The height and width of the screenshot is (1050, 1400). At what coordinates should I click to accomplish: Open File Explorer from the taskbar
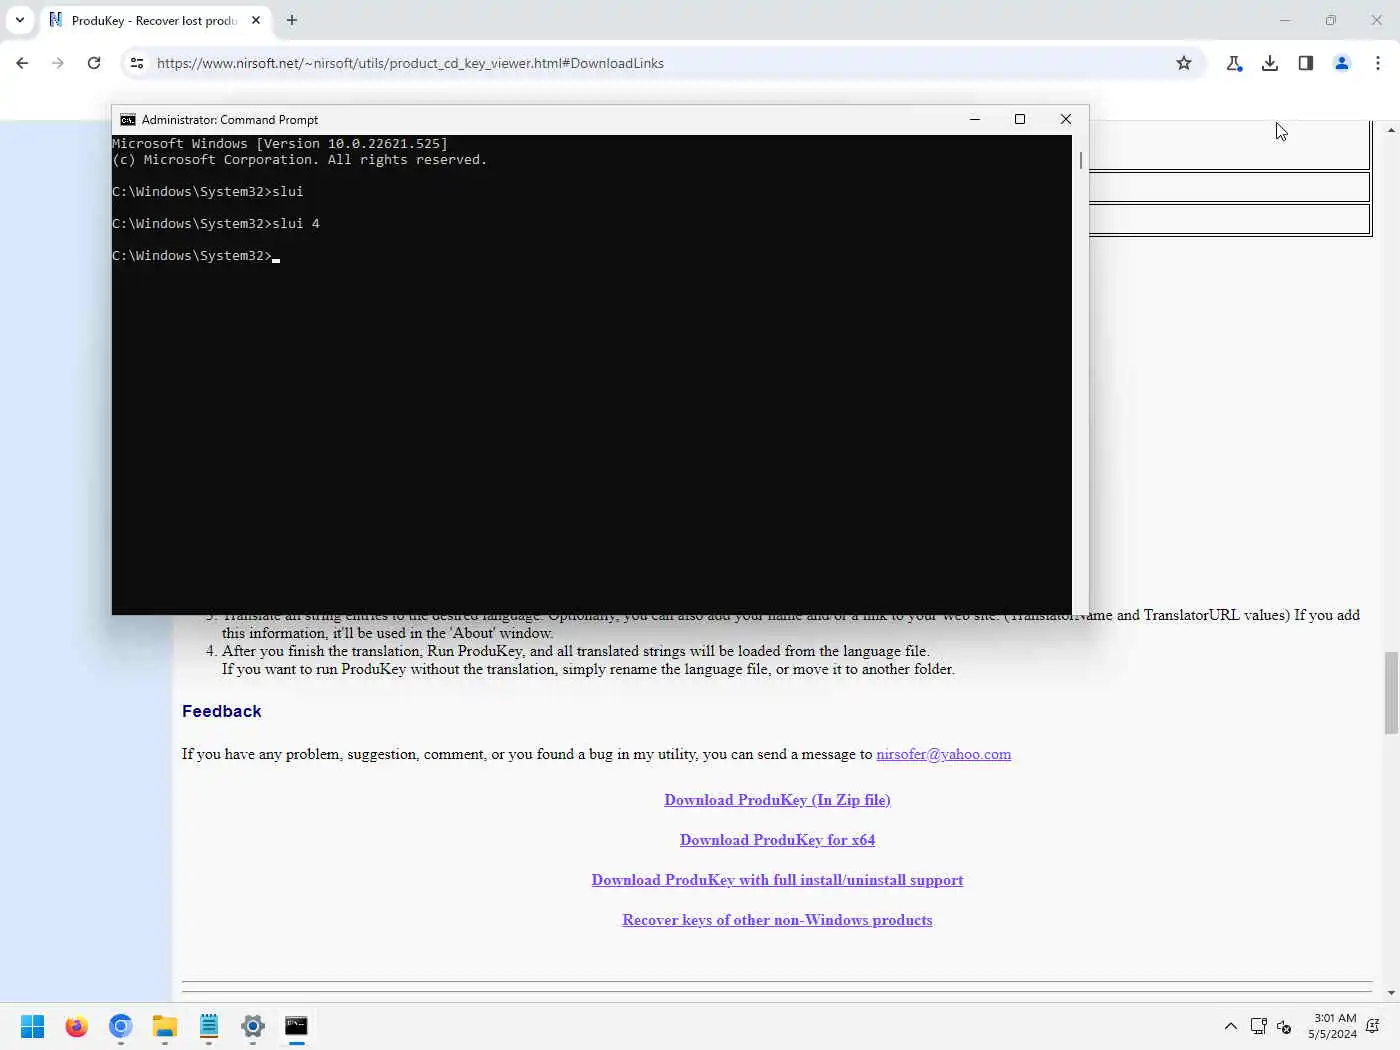pos(165,1026)
